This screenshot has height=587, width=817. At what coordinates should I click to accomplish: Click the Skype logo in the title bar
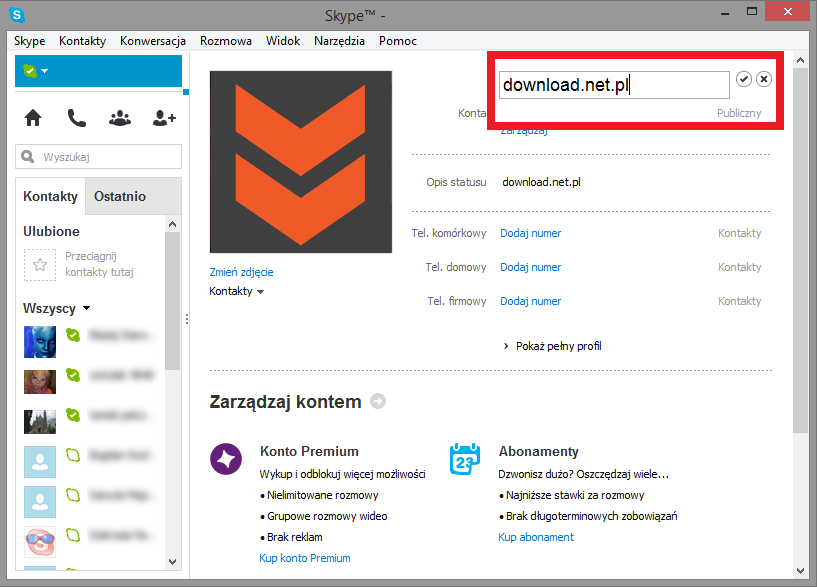point(17,15)
